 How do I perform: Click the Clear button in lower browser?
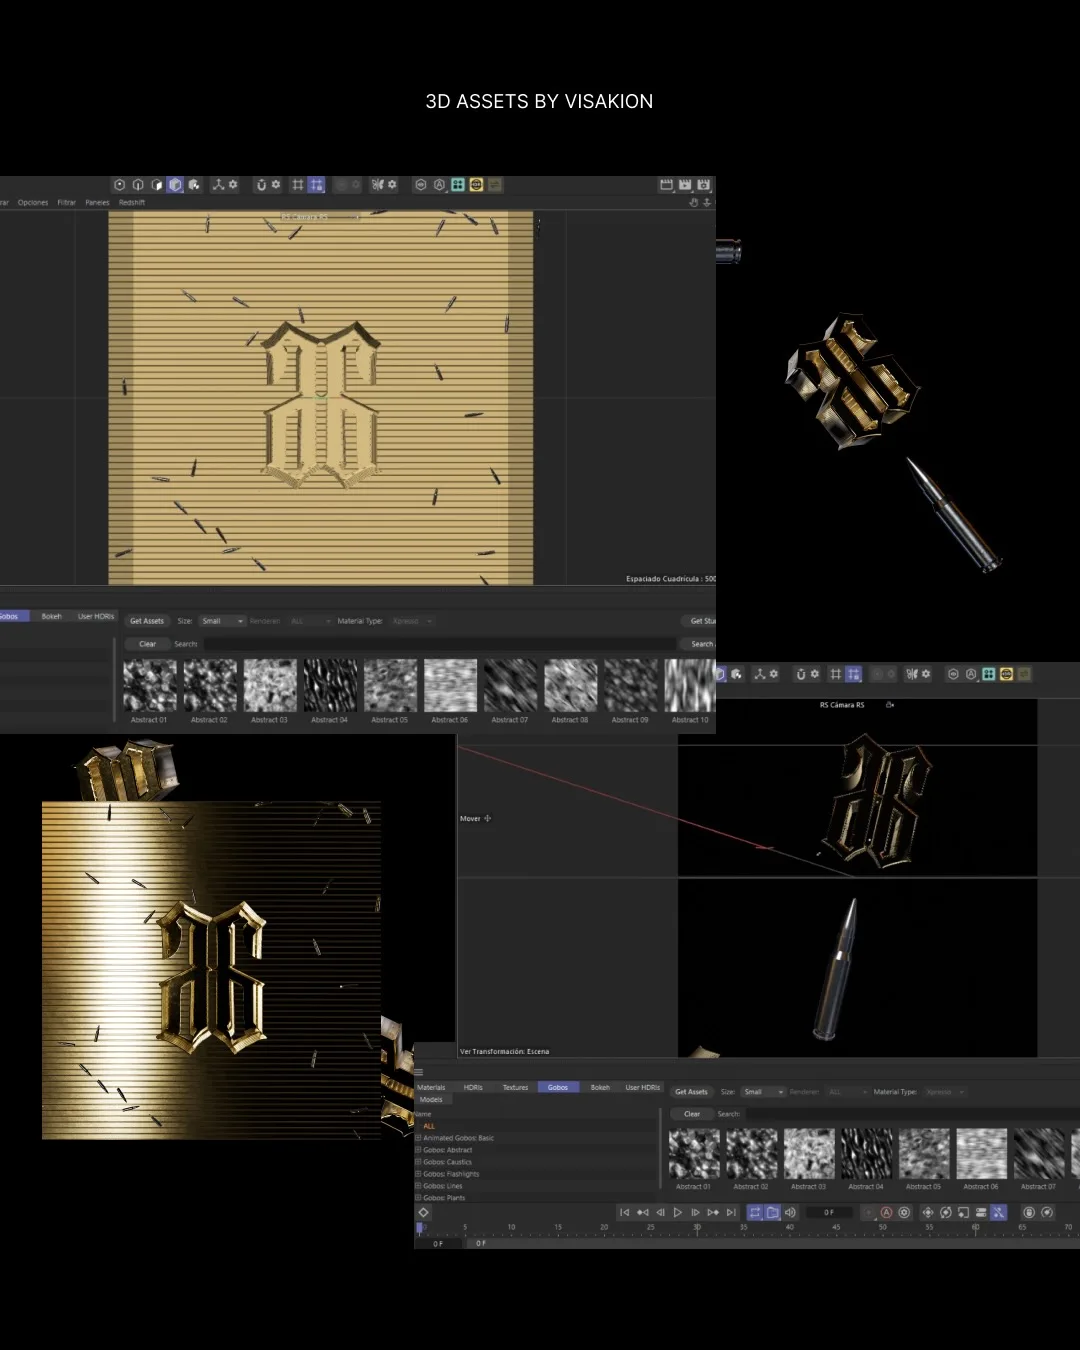pyautogui.click(x=692, y=1114)
